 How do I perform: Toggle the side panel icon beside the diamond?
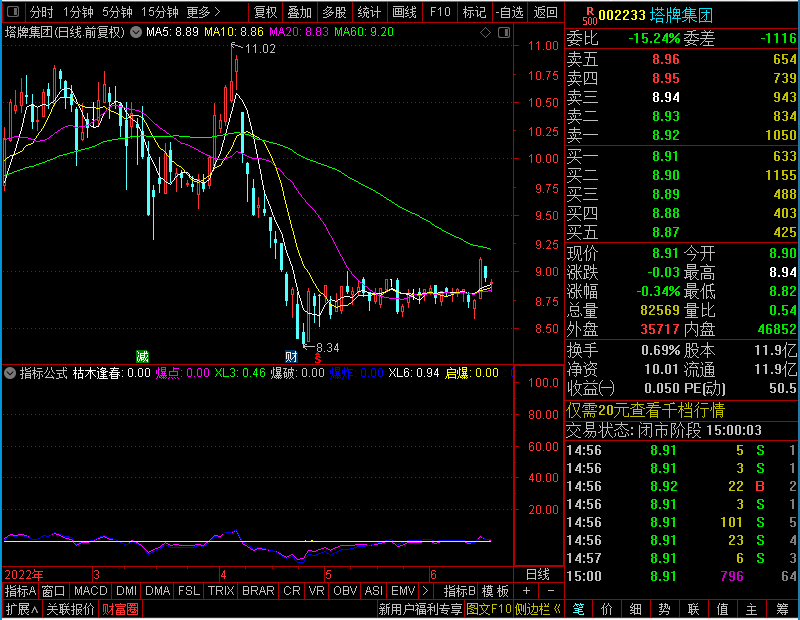coord(504,33)
